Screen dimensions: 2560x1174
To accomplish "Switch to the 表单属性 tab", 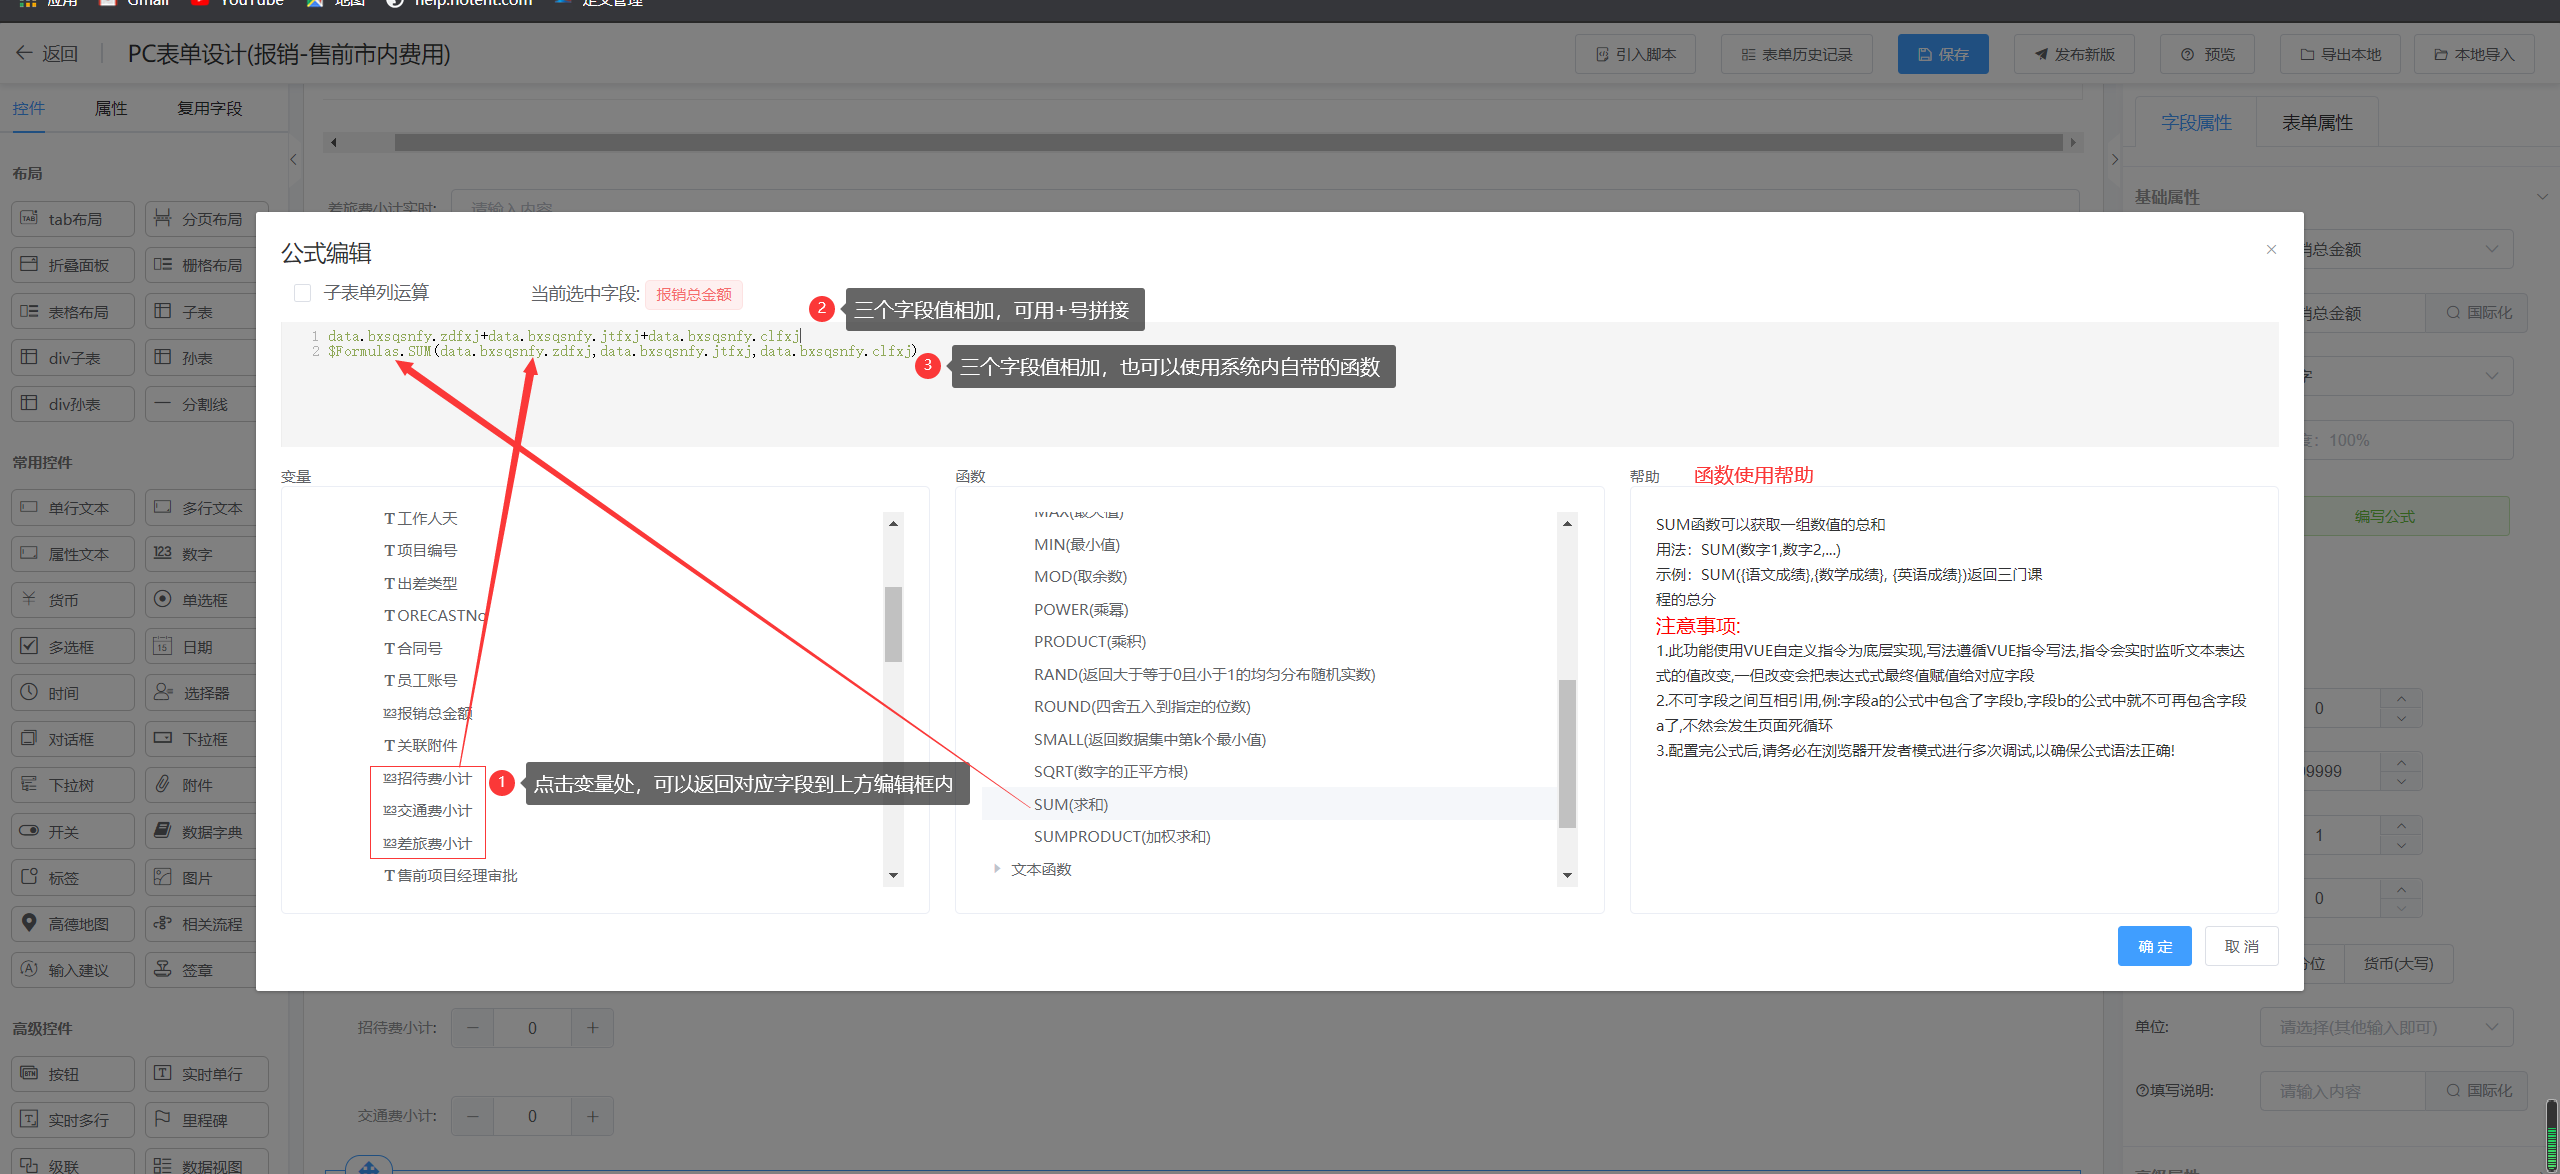I will (2316, 123).
